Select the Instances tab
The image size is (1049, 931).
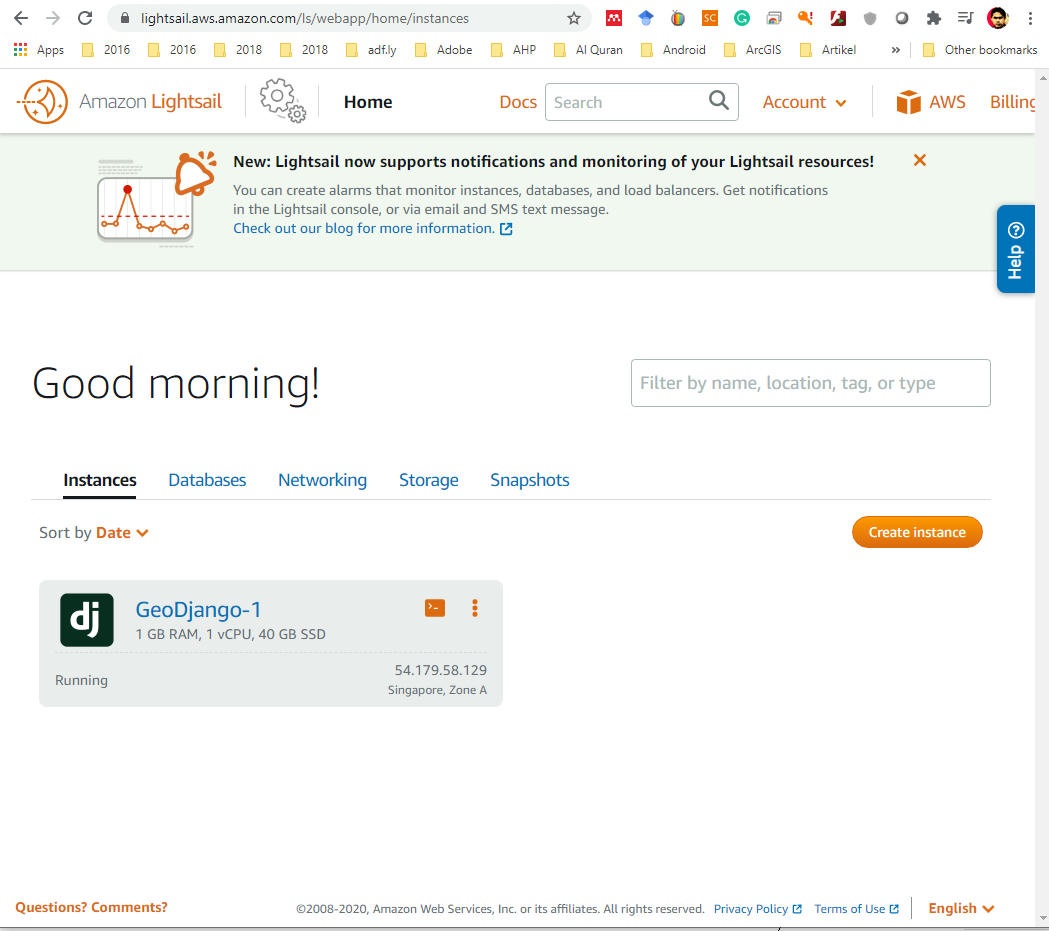click(x=100, y=480)
